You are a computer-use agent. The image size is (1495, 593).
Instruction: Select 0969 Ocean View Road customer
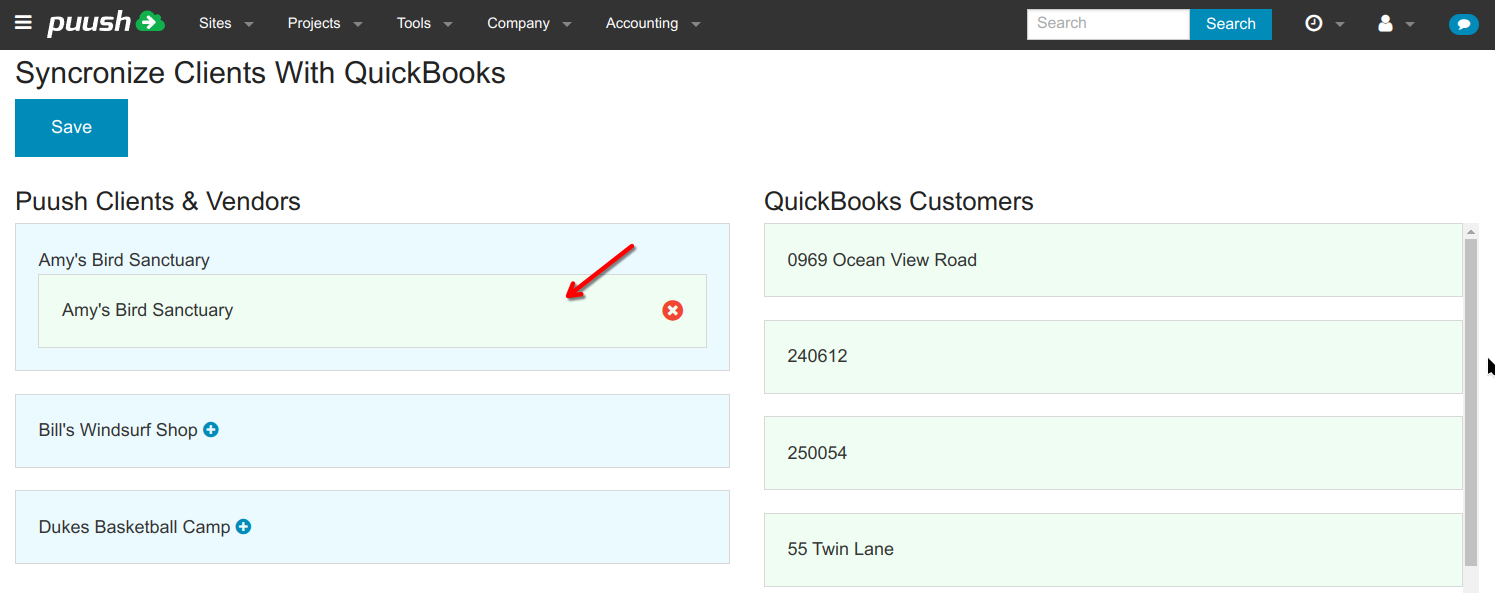(x=1112, y=260)
